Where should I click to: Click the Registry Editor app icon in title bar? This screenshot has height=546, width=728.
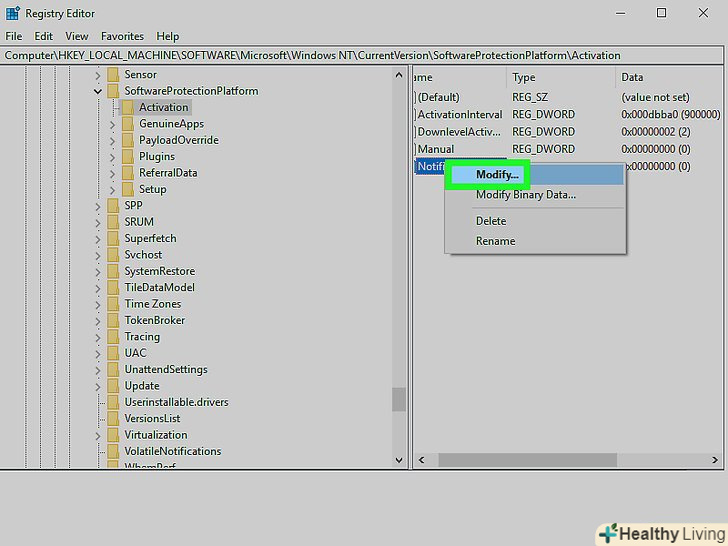coord(11,13)
